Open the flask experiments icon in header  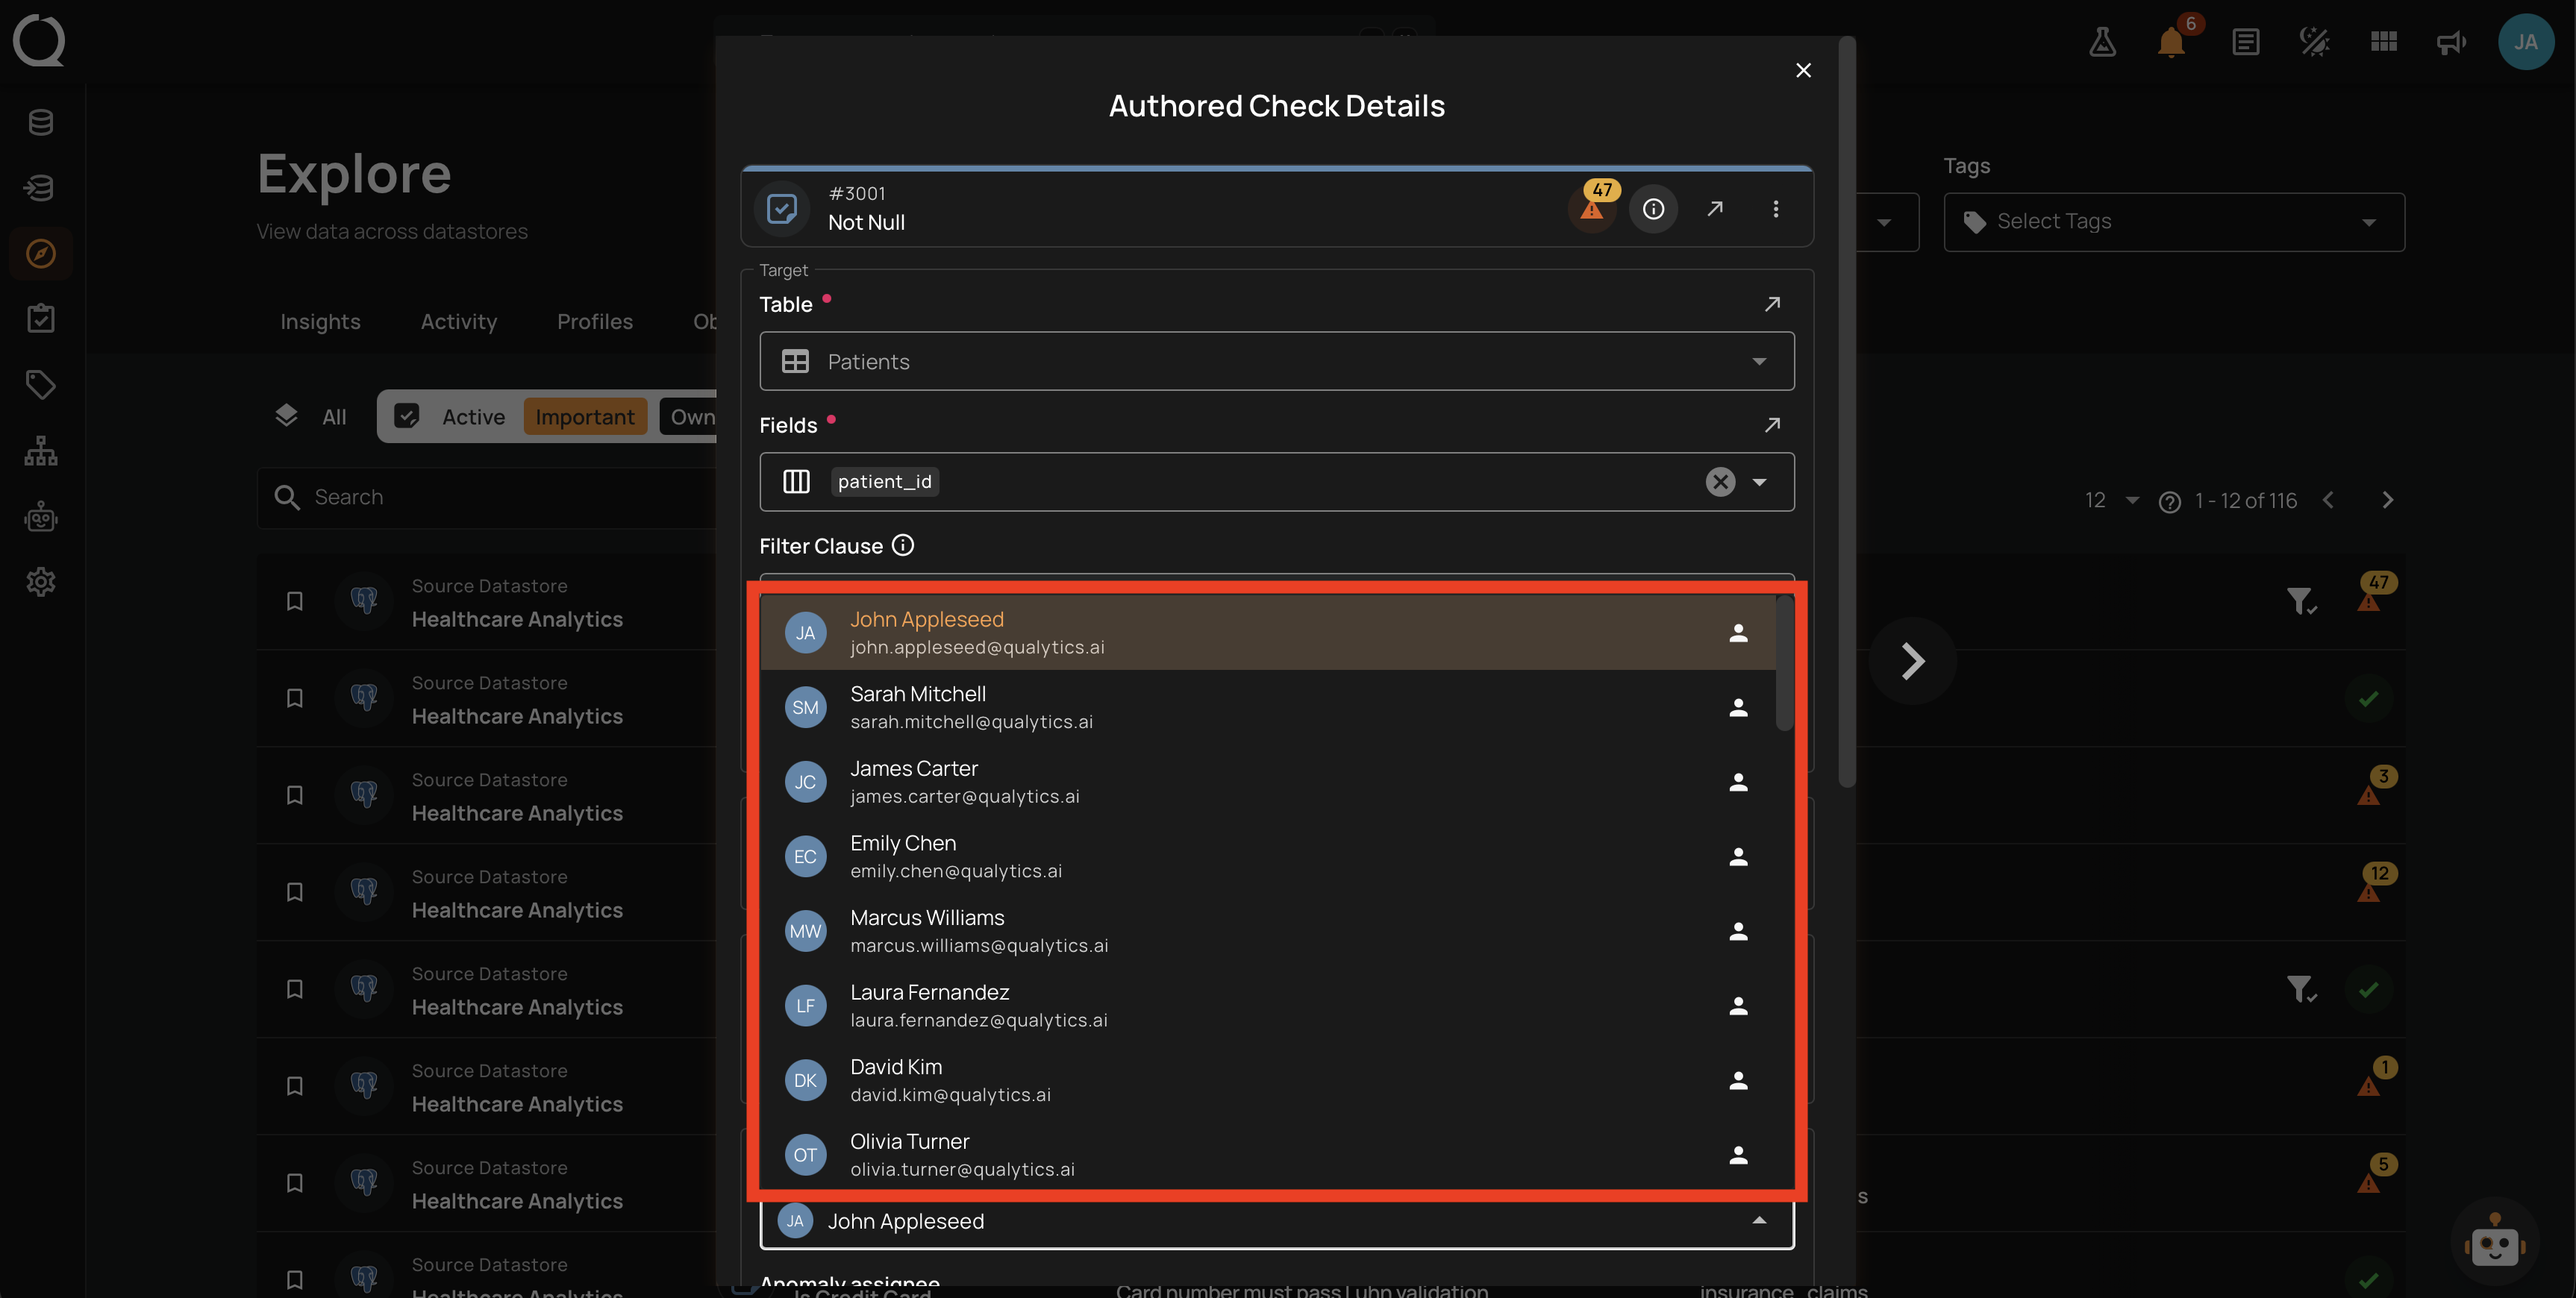point(2102,42)
